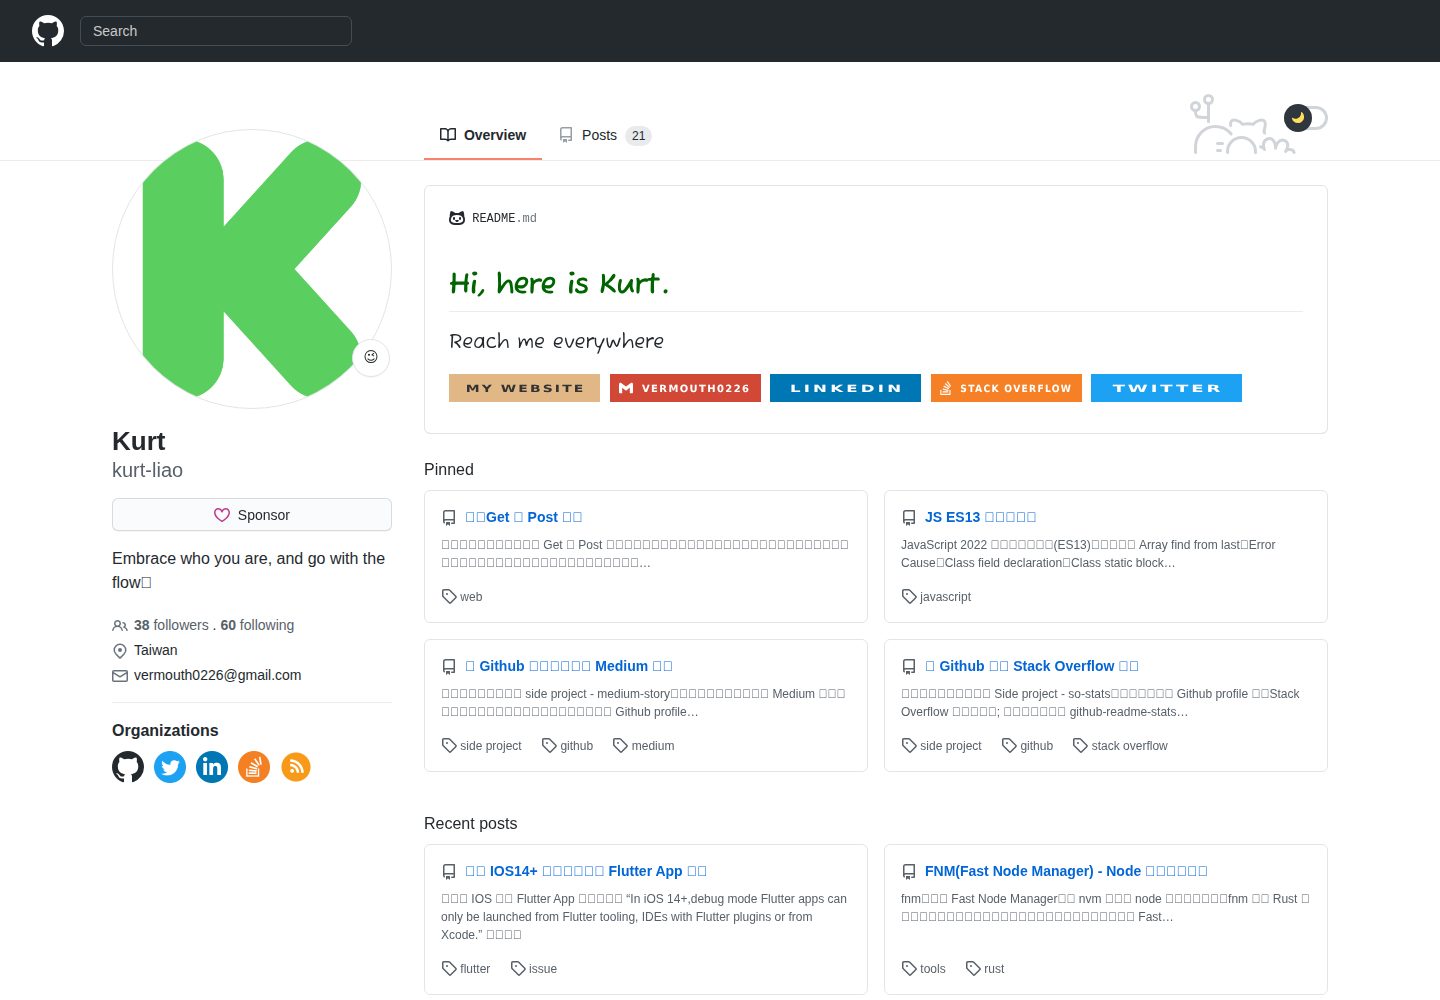This screenshot has height=1000, width=1440.
Task: Open the 60 following link
Action: 257,625
